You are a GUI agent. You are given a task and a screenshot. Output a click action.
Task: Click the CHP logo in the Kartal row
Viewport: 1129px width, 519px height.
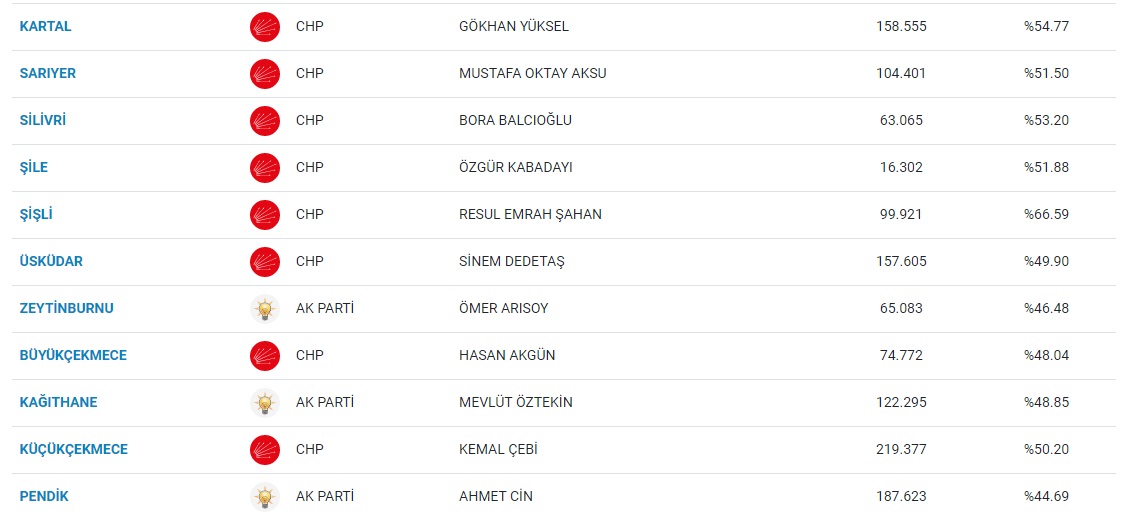click(264, 27)
